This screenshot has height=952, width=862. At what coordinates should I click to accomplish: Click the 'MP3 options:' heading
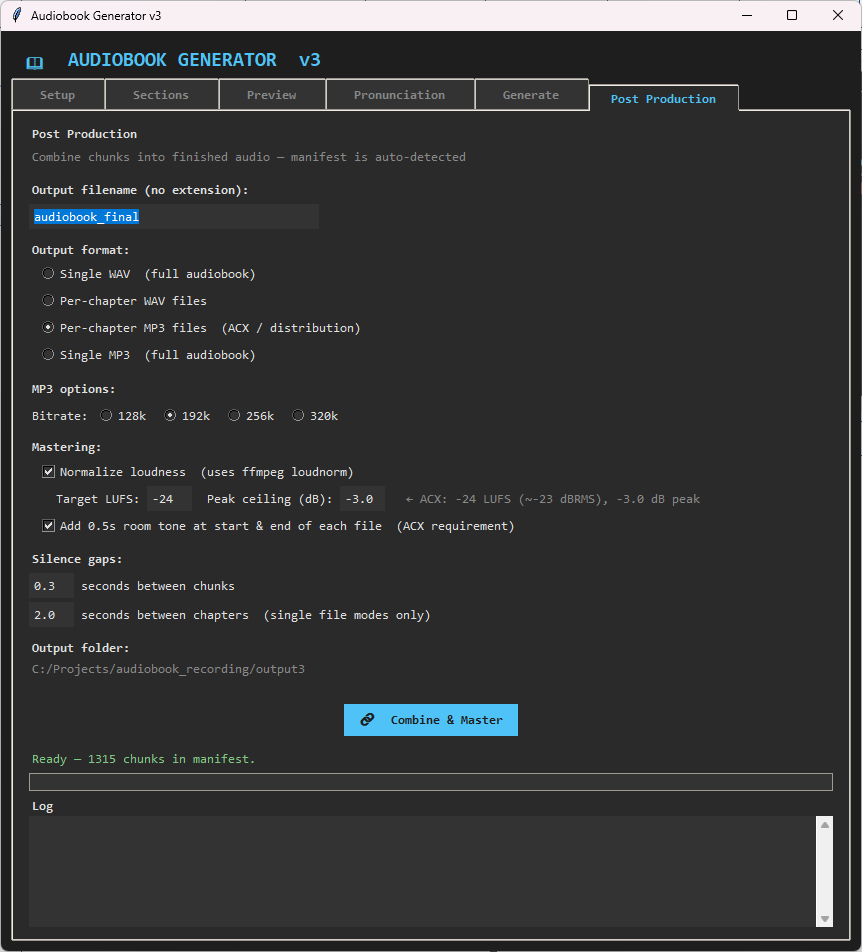tap(73, 389)
